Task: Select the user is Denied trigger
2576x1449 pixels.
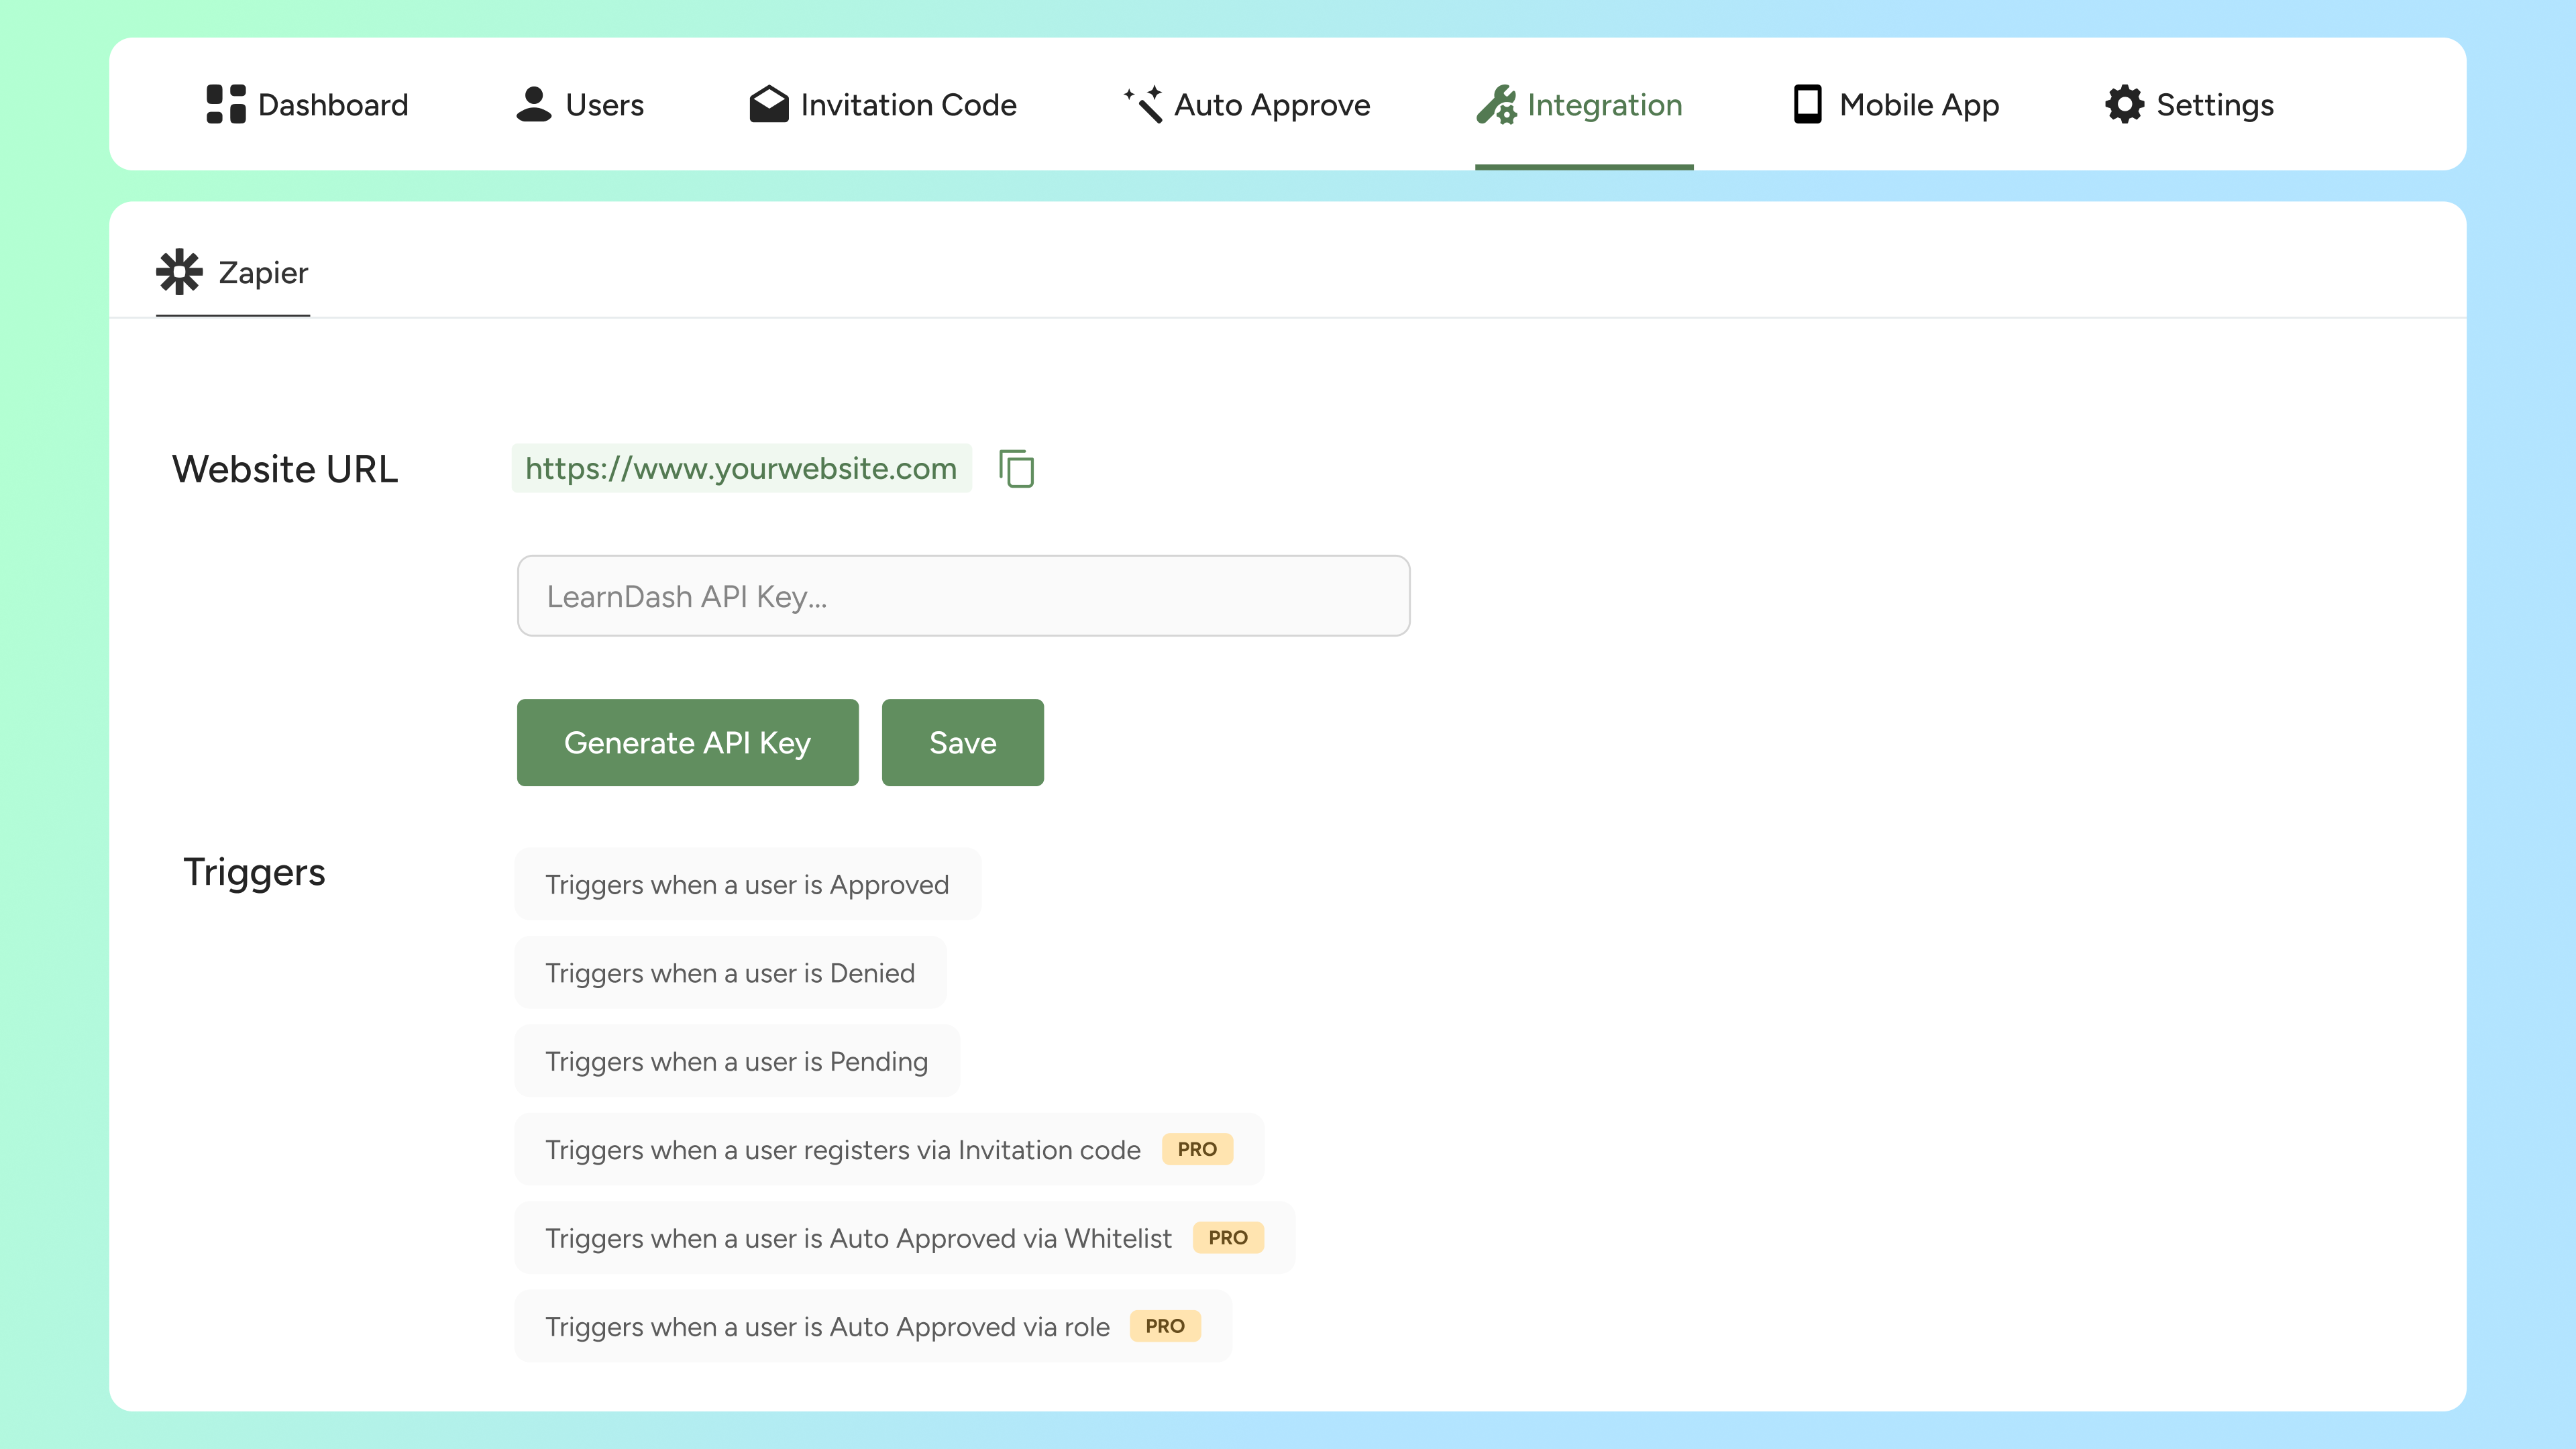Action: click(x=729, y=972)
